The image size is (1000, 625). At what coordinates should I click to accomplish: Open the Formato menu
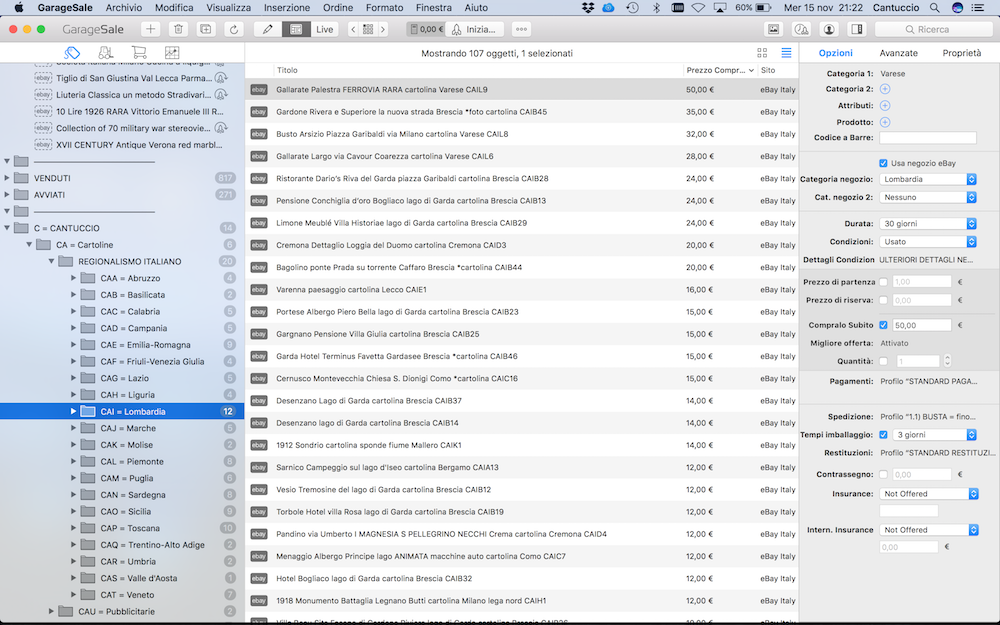click(384, 8)
